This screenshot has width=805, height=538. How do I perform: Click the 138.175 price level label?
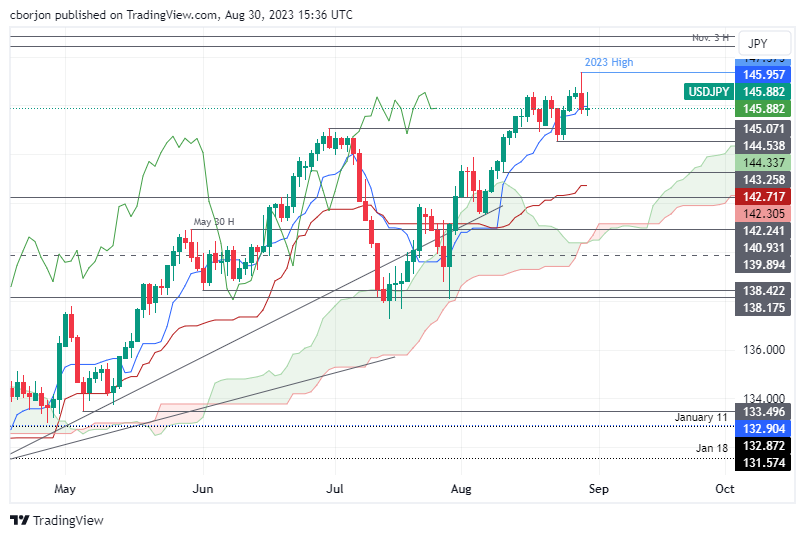coord(765,311)
